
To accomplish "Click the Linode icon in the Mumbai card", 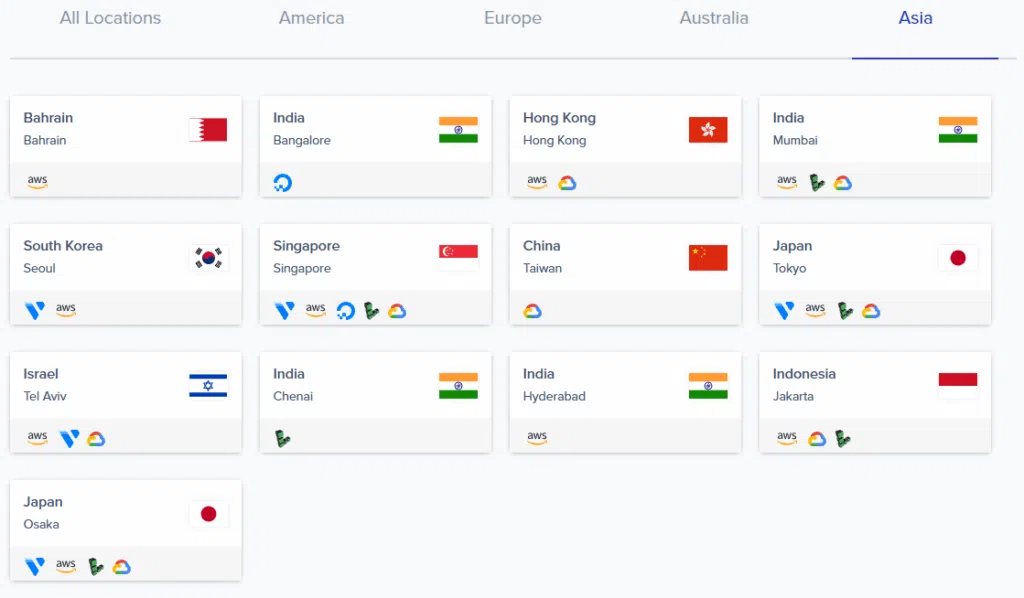I will pos(816,183).
